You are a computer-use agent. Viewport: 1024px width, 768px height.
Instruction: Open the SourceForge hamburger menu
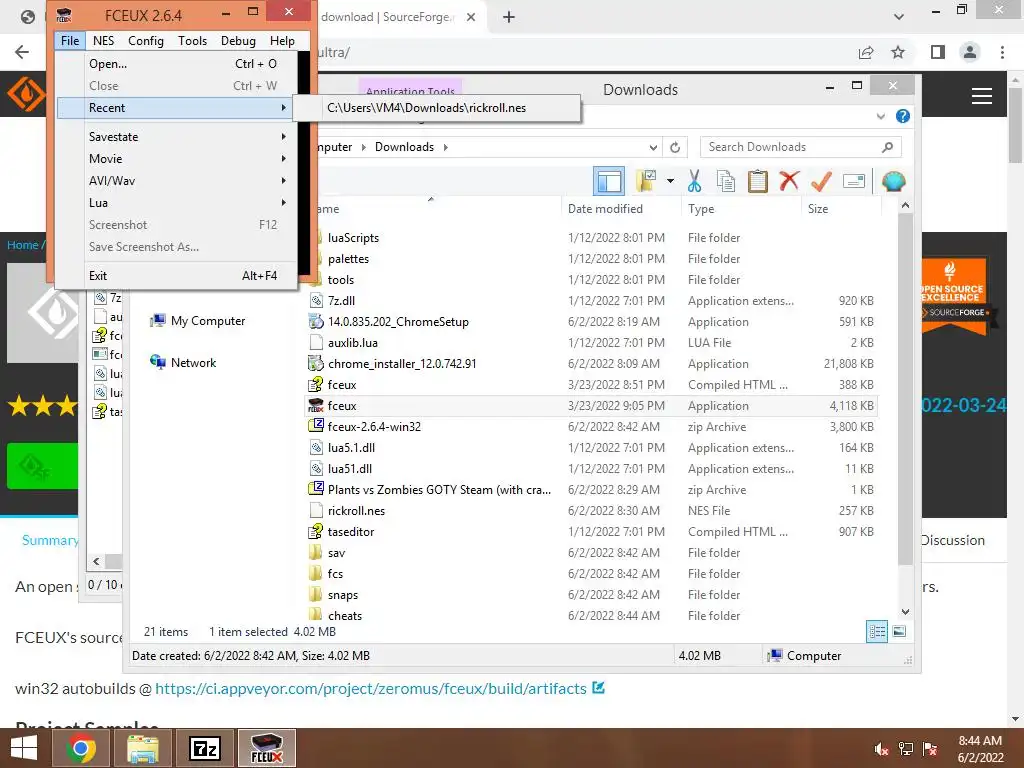click(x=982, y=96)
